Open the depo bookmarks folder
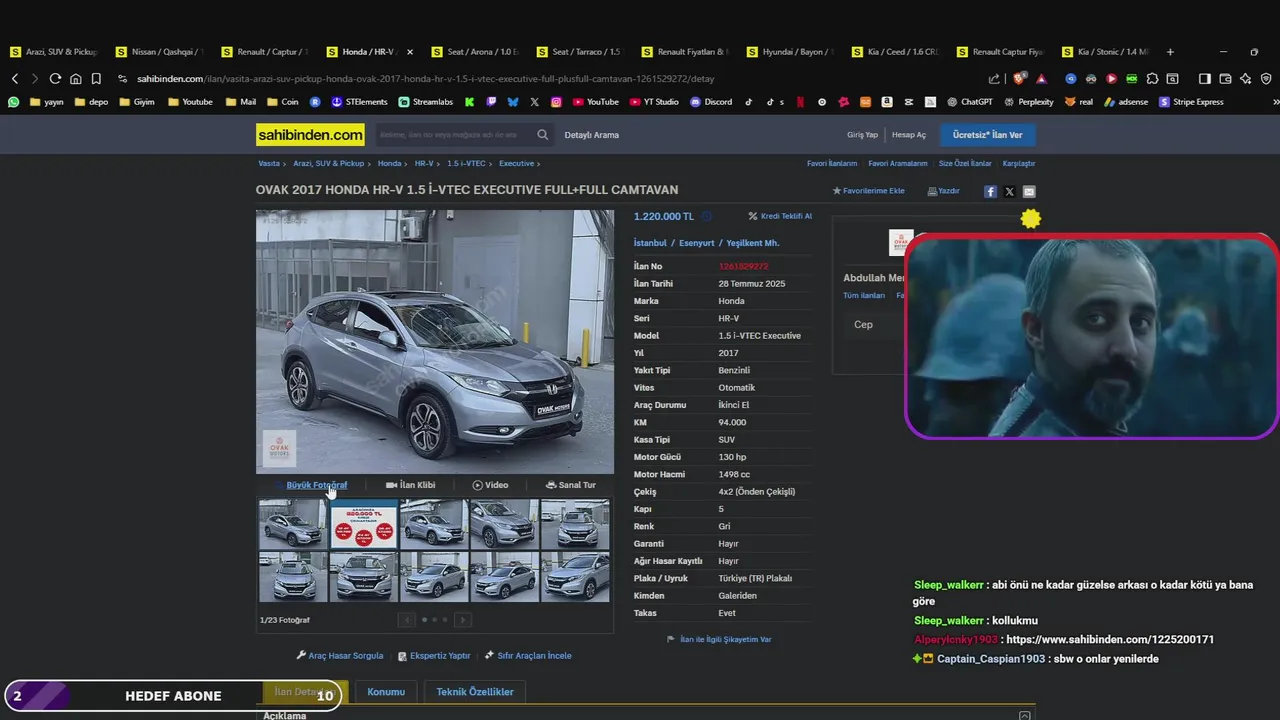 click(x=91, y=102)
